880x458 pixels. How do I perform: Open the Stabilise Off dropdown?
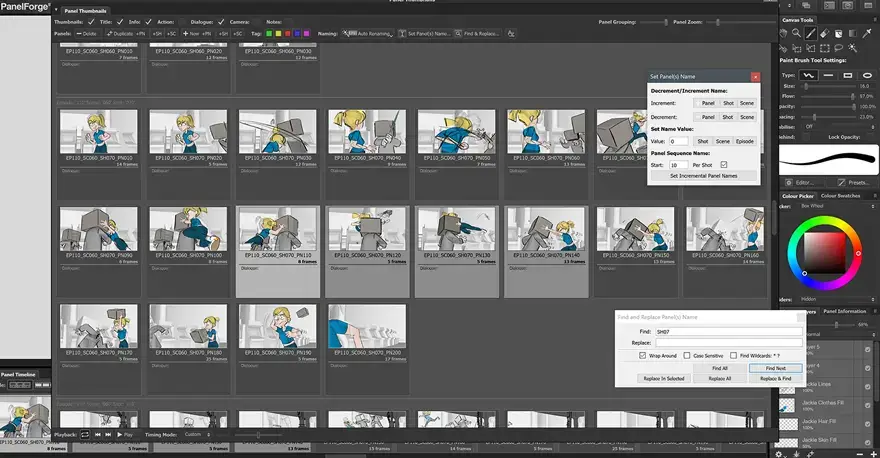[839, 127]
